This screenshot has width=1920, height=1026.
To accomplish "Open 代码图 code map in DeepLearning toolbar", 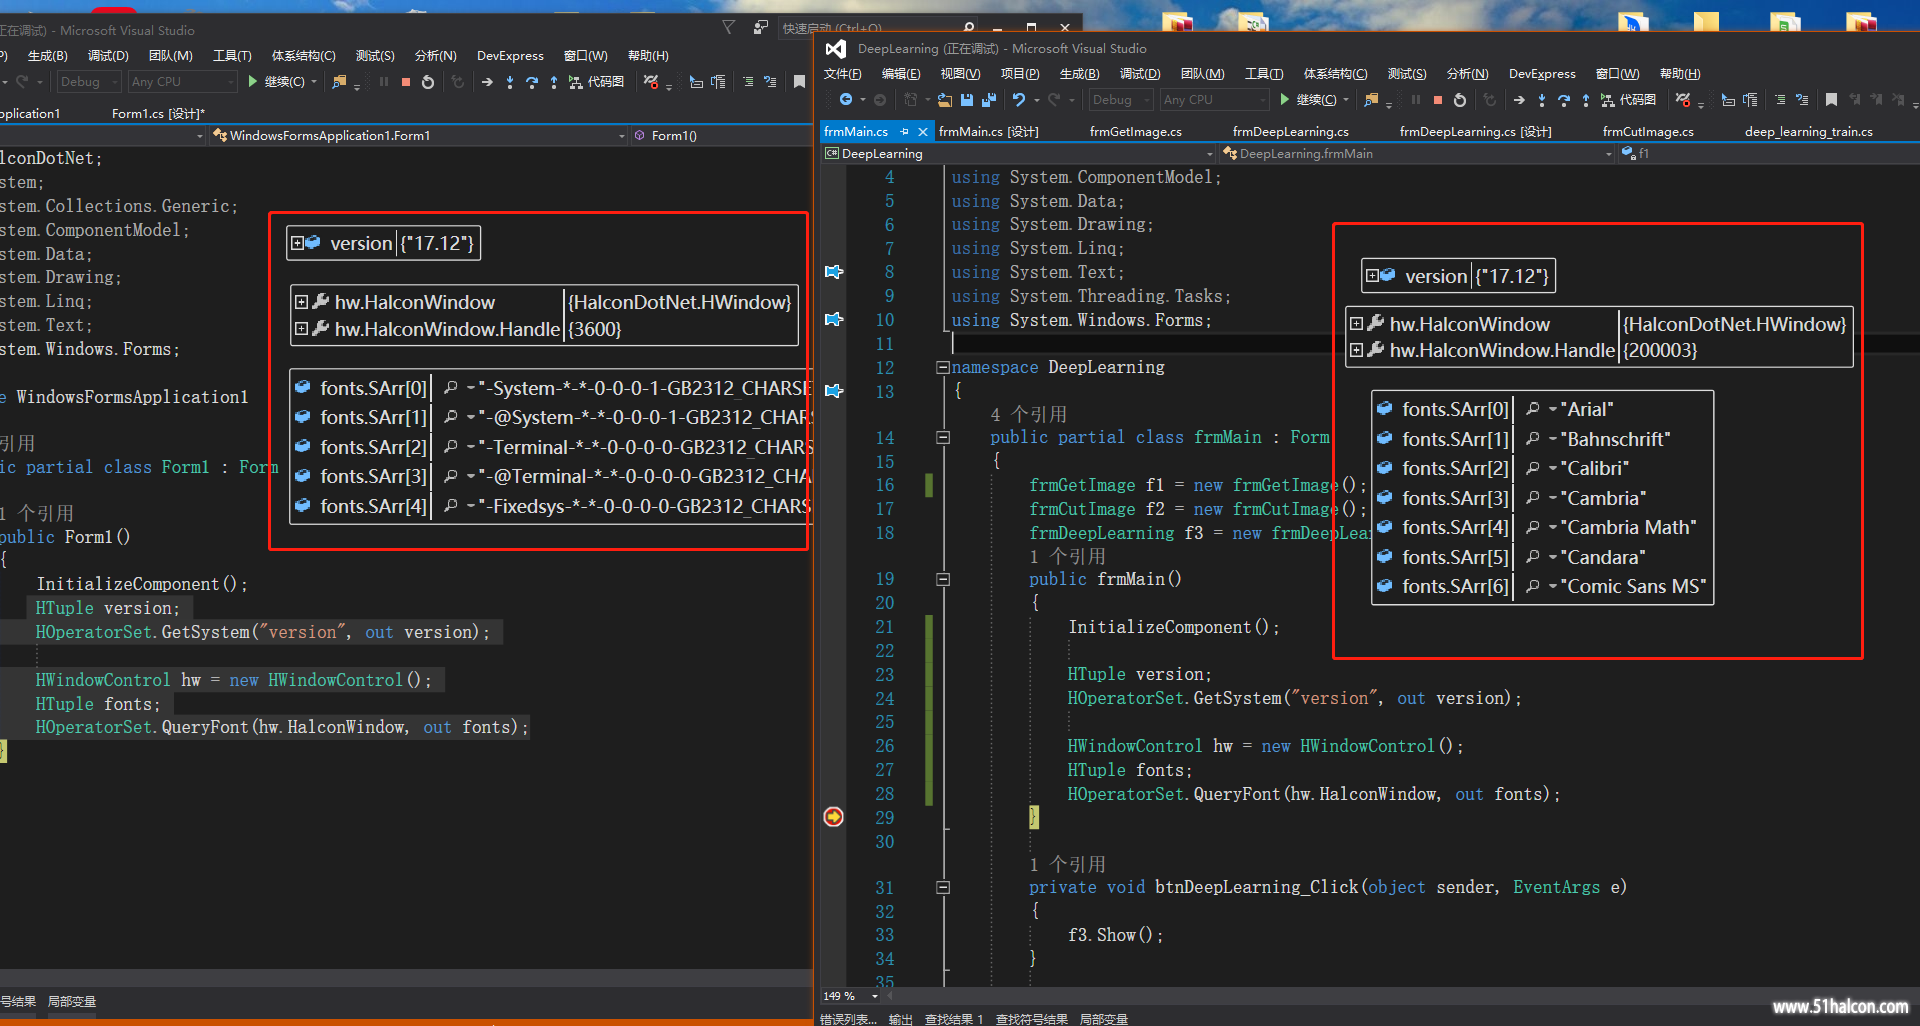I will pyautogui.click(x=1629, y=100).
